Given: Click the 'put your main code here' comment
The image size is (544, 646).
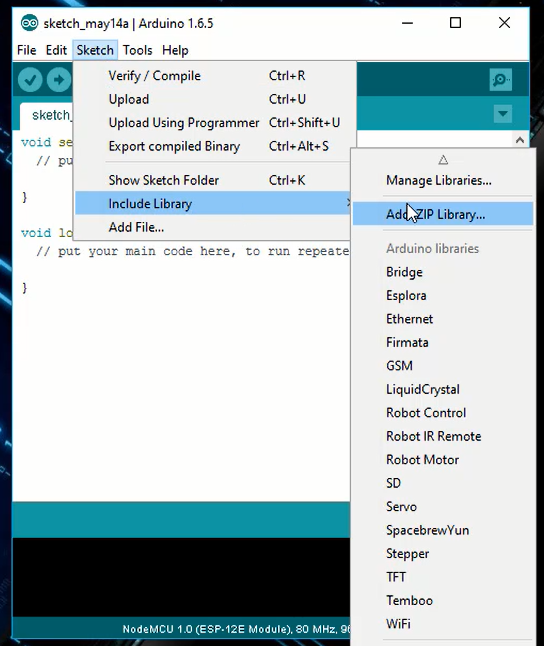Looking at the screenshot, I should tap(193, 251).
